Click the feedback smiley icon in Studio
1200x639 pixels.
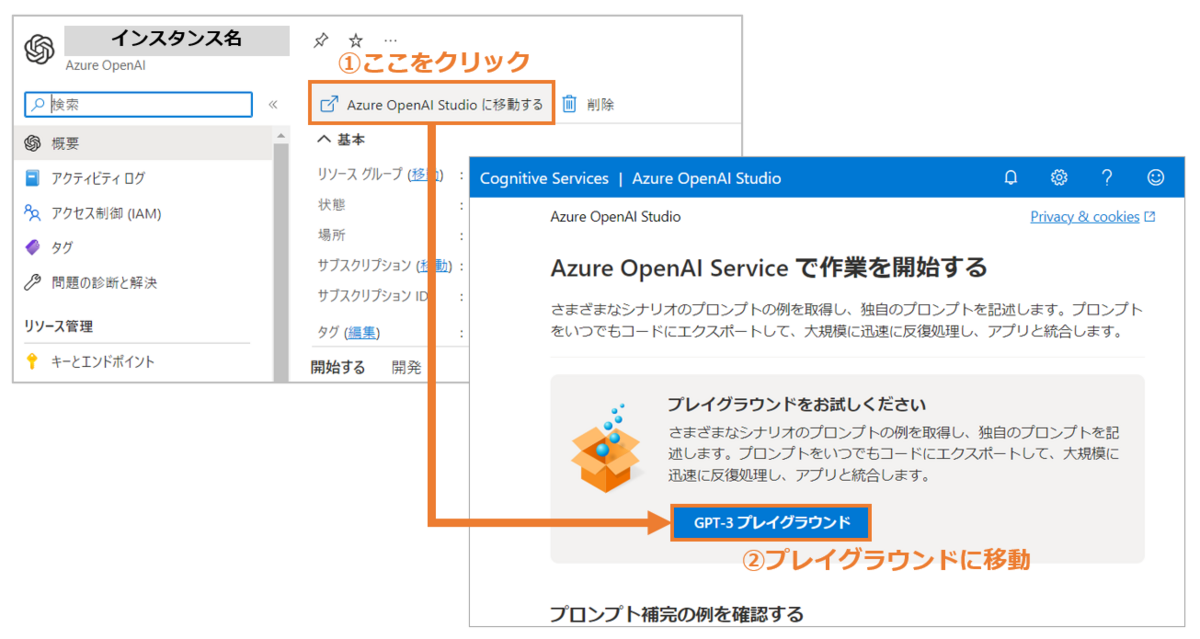1156,178
